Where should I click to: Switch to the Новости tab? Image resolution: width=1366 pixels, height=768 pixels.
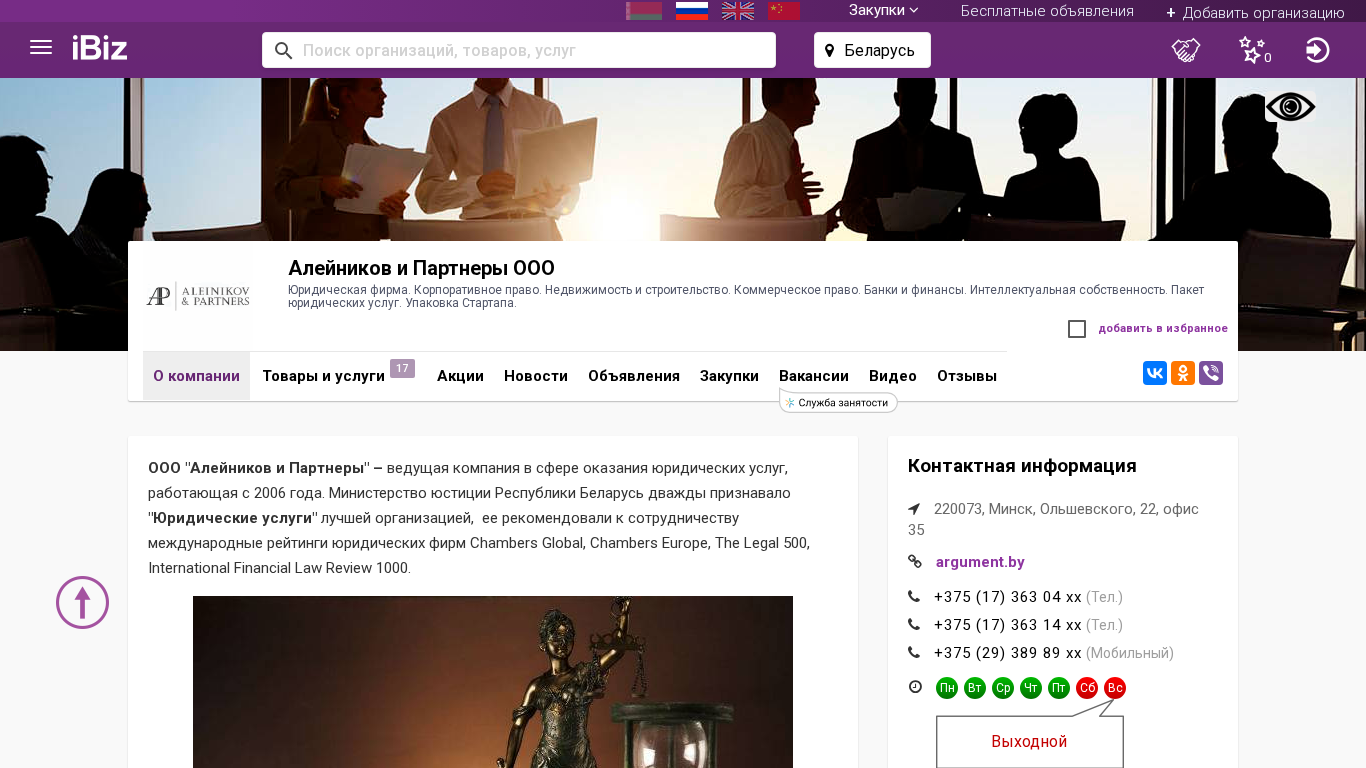click(x=536, y=376)
